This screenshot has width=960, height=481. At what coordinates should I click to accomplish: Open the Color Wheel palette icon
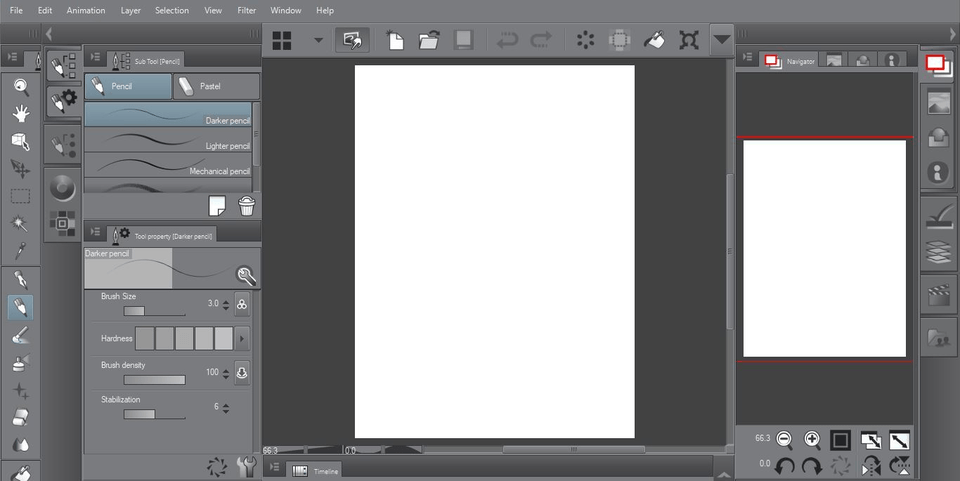coord(63,187)
